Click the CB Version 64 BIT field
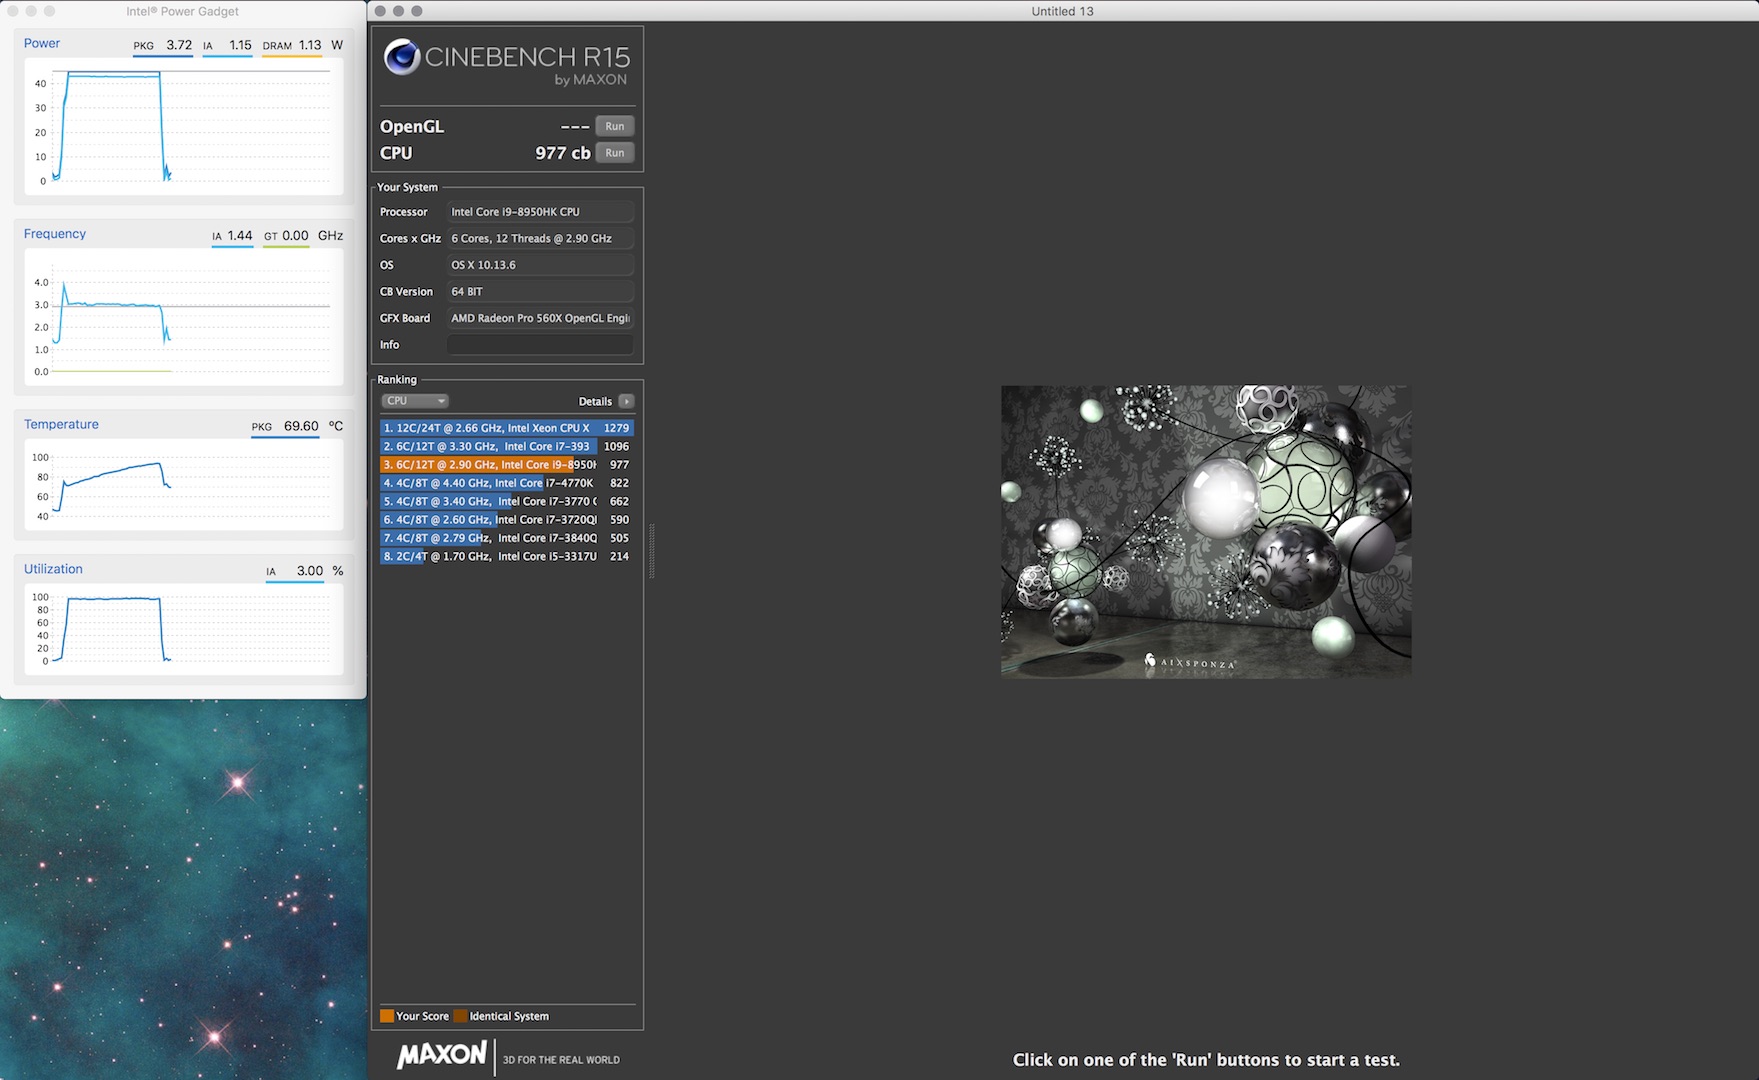The width and height of the screenshot is (1759, 1080). pyautogui.click(x=540, y=292)
